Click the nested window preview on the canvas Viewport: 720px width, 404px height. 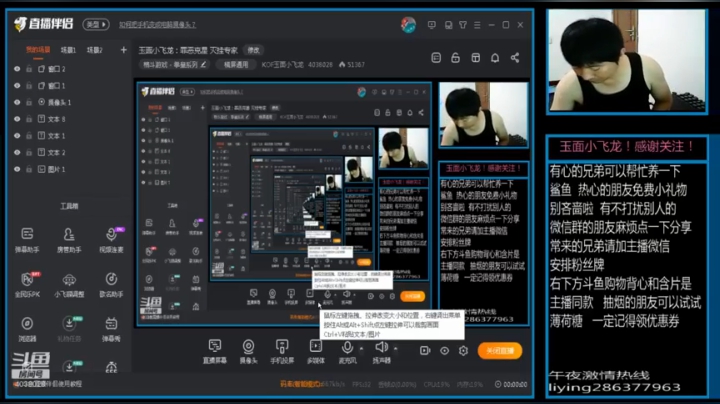[x=284, y=204]
